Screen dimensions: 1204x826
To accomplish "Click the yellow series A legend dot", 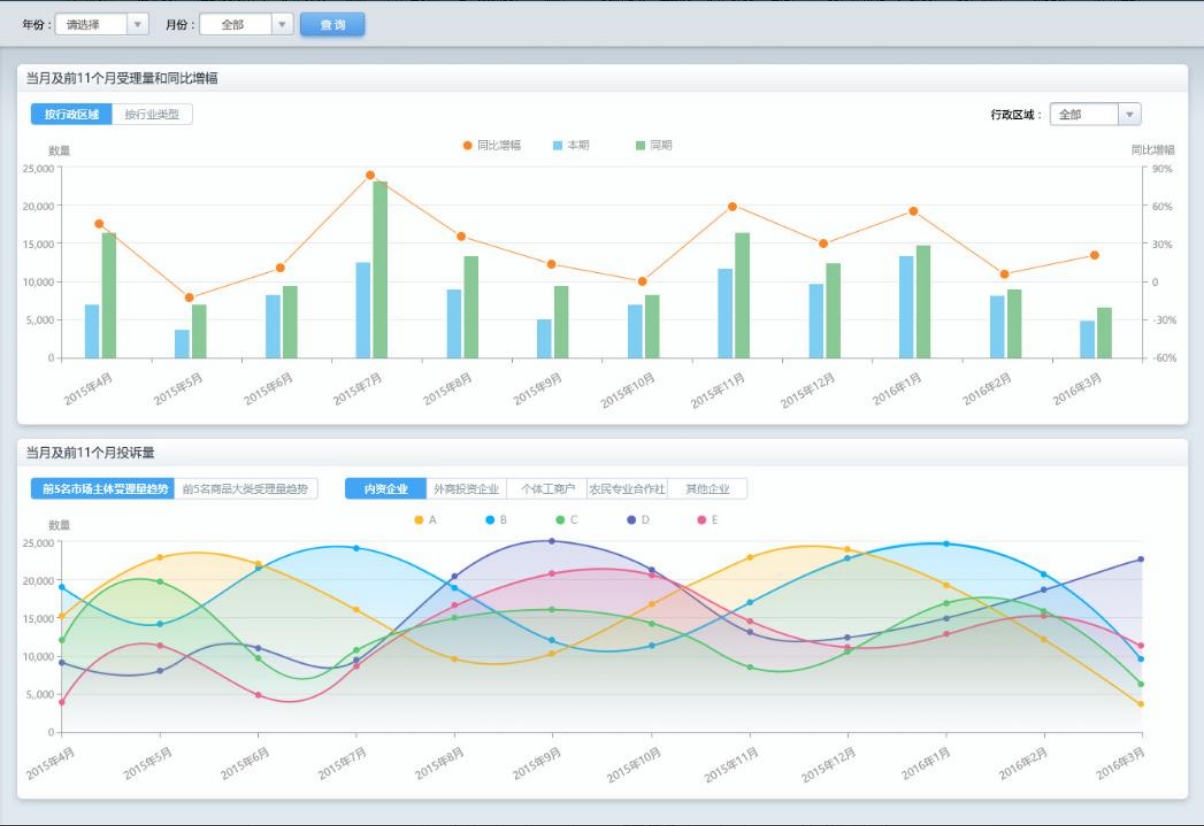I will point(419,520).
